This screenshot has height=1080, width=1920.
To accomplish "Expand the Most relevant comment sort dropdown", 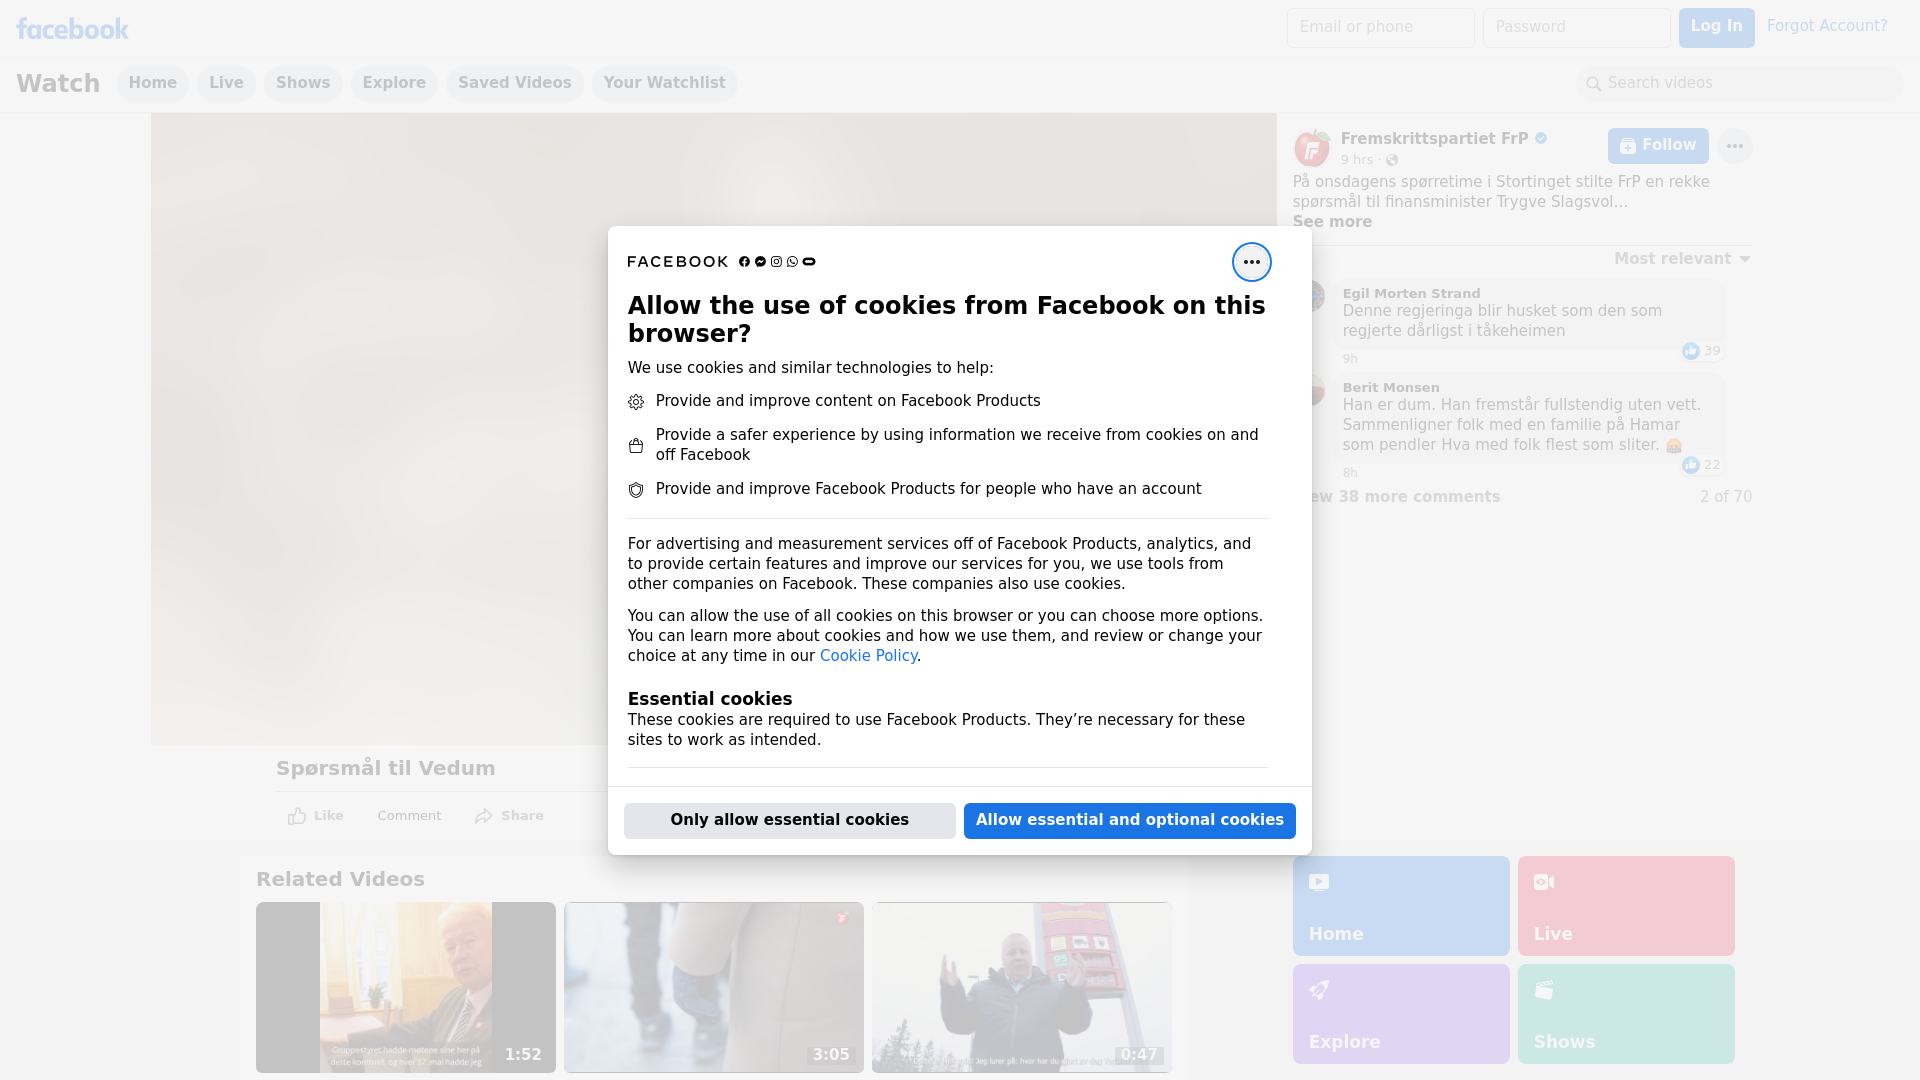I will click(1682, 259).
